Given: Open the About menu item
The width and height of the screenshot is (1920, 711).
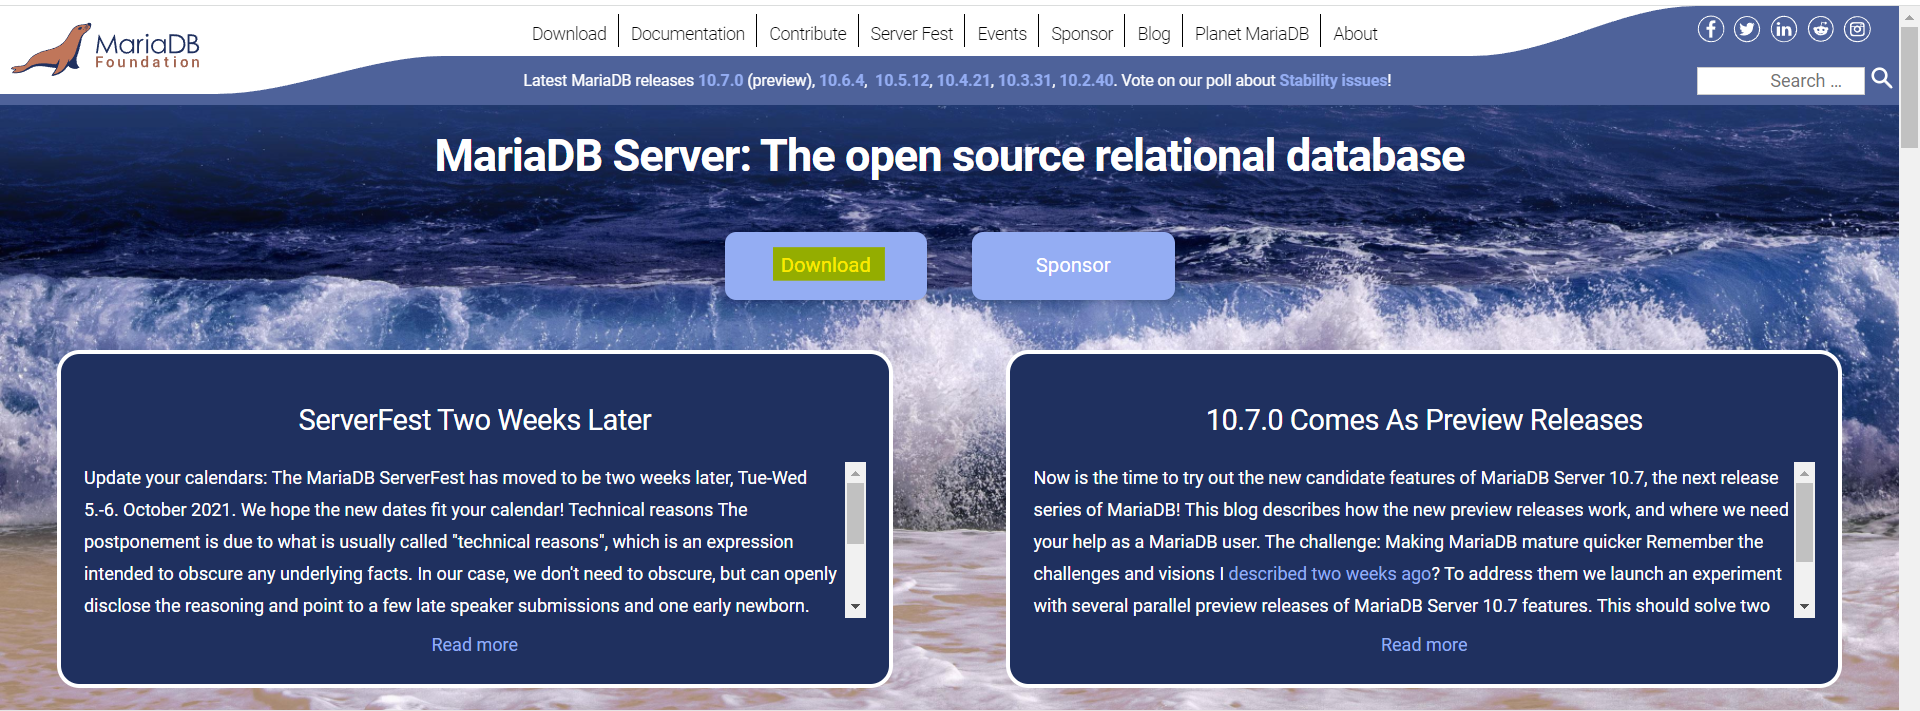Looking at the screenshot, I should [x=1355, y=33].
